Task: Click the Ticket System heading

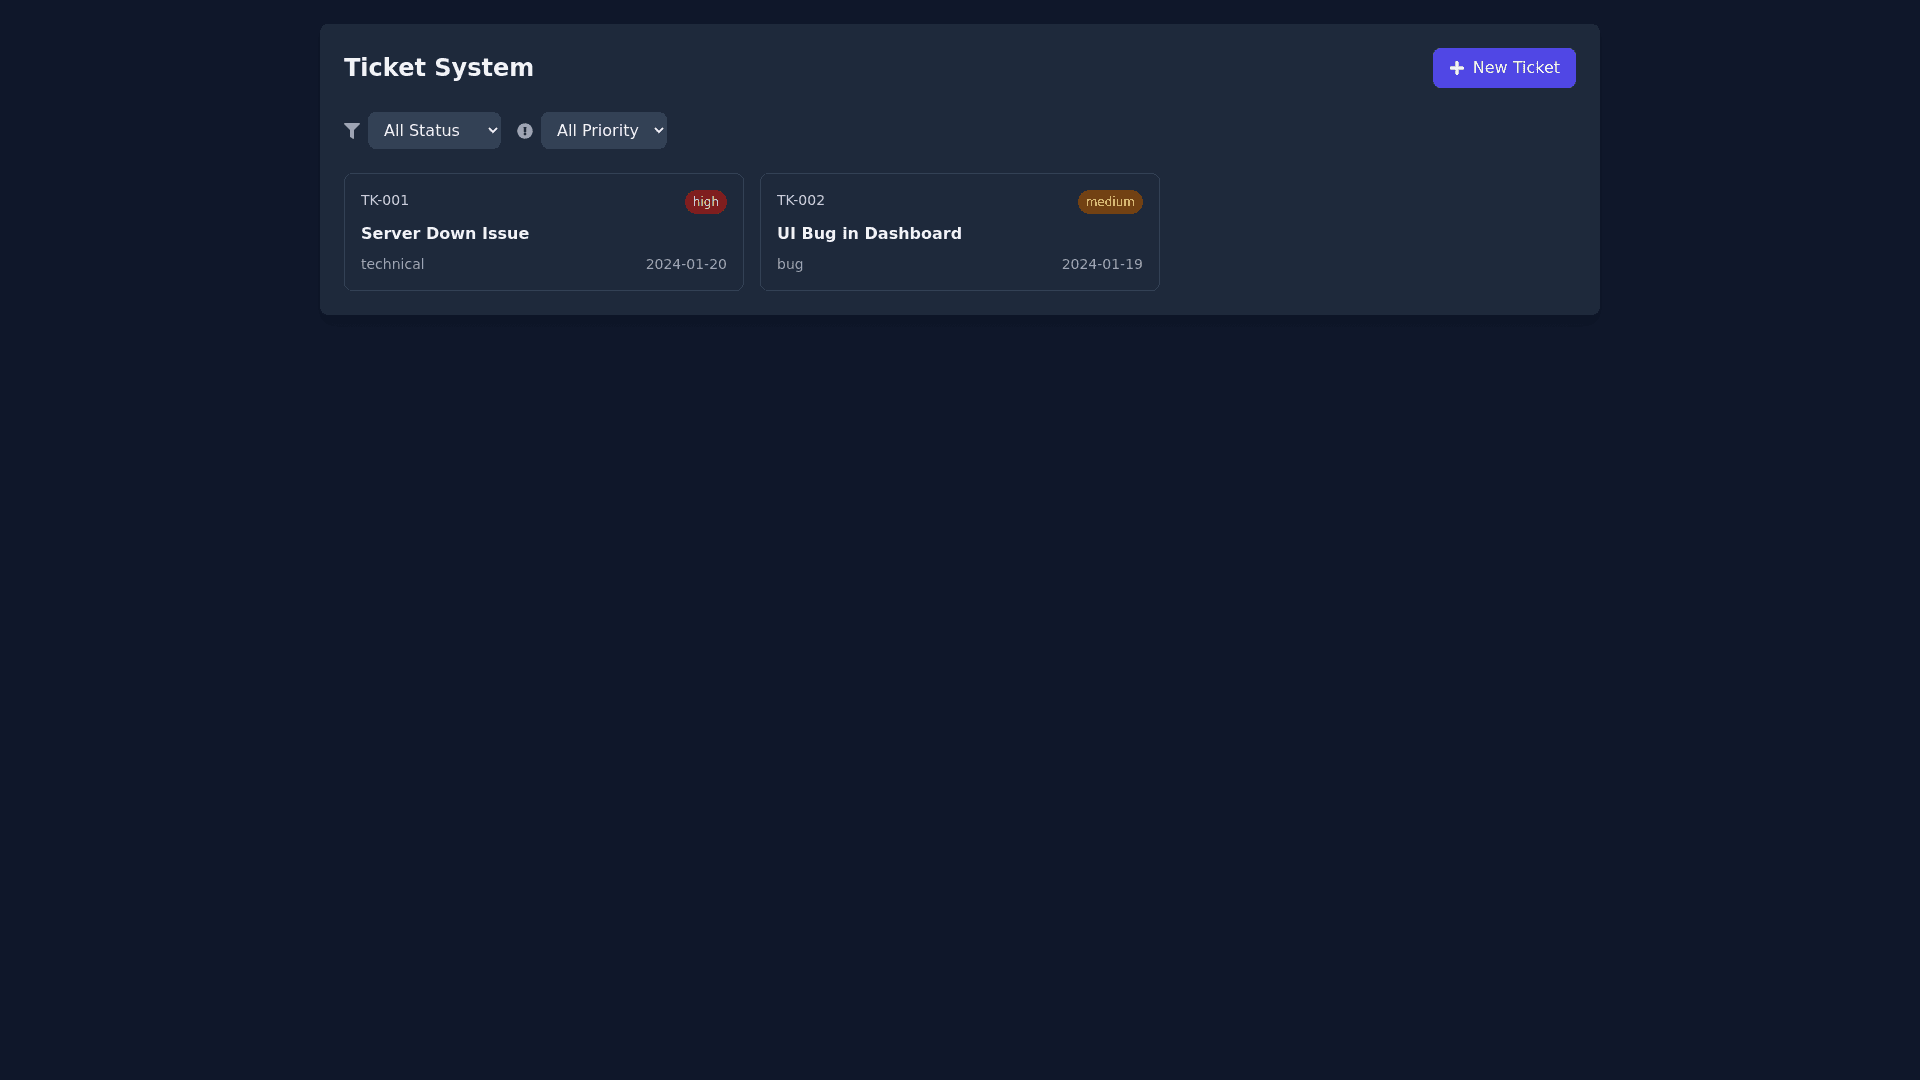Action: tap(439, 68)
